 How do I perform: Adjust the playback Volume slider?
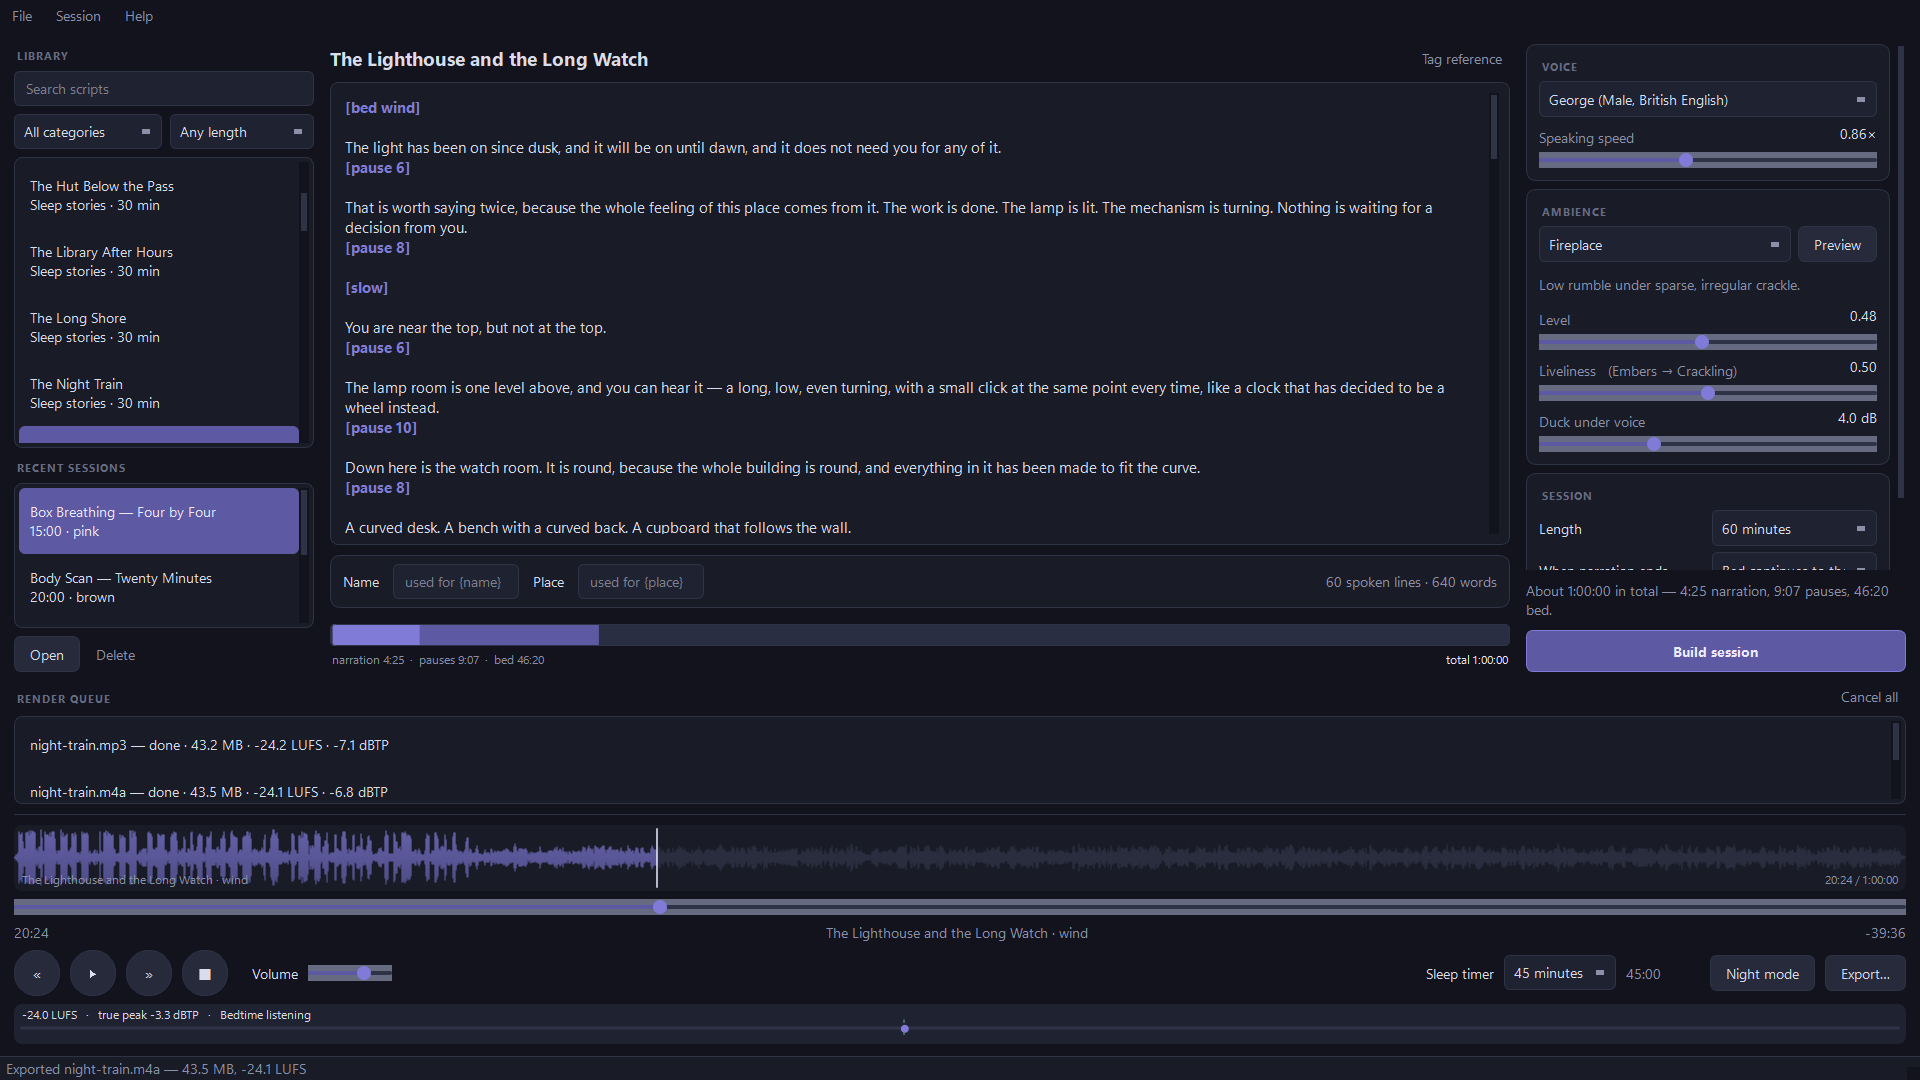click(350, 974)
